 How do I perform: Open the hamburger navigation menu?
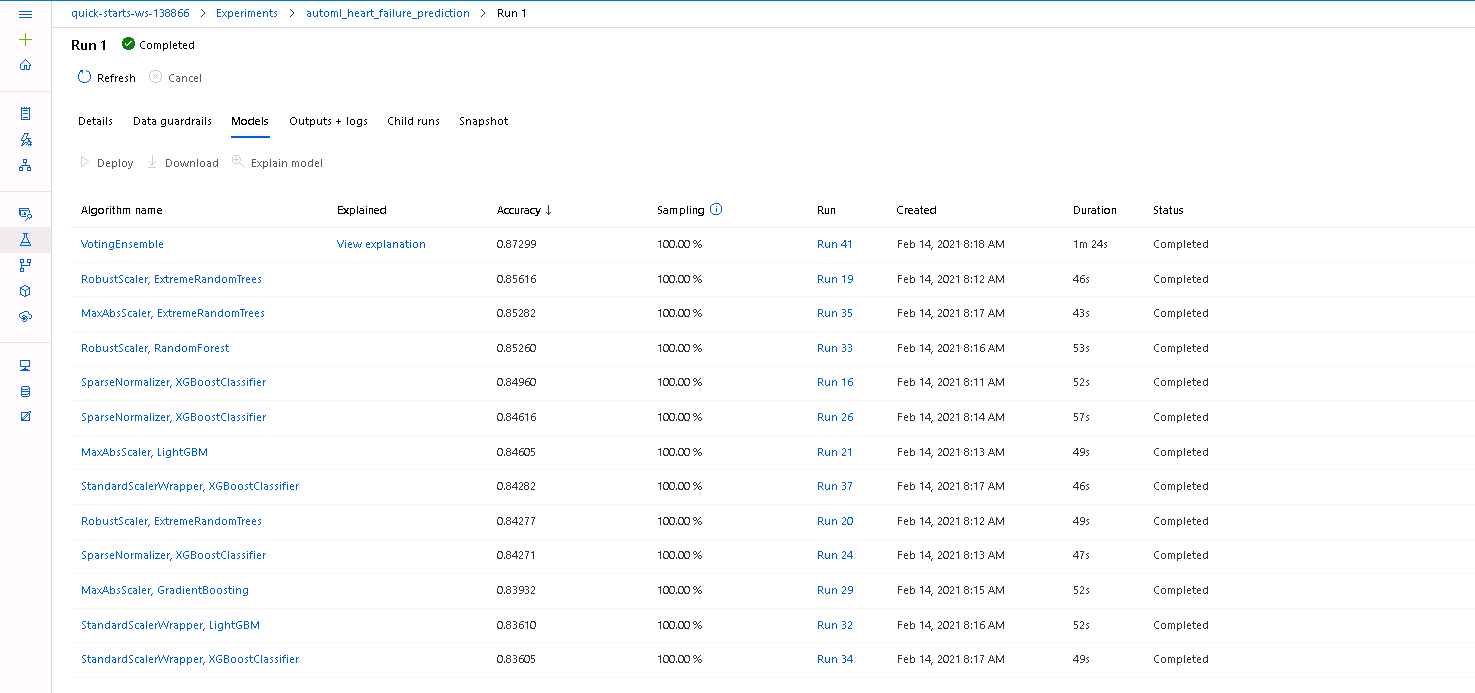[x=26, y=13]
